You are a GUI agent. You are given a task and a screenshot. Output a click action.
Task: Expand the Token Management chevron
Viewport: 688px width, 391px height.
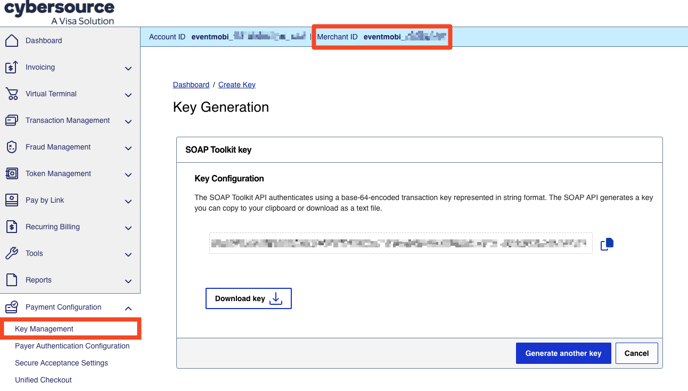(128, 175)
